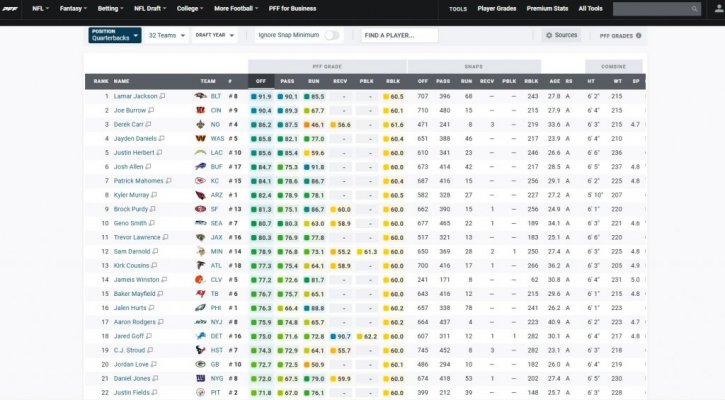This screenshot has width=725, height=400.
Task: Click the Eagles team logo
Action: 200,308
